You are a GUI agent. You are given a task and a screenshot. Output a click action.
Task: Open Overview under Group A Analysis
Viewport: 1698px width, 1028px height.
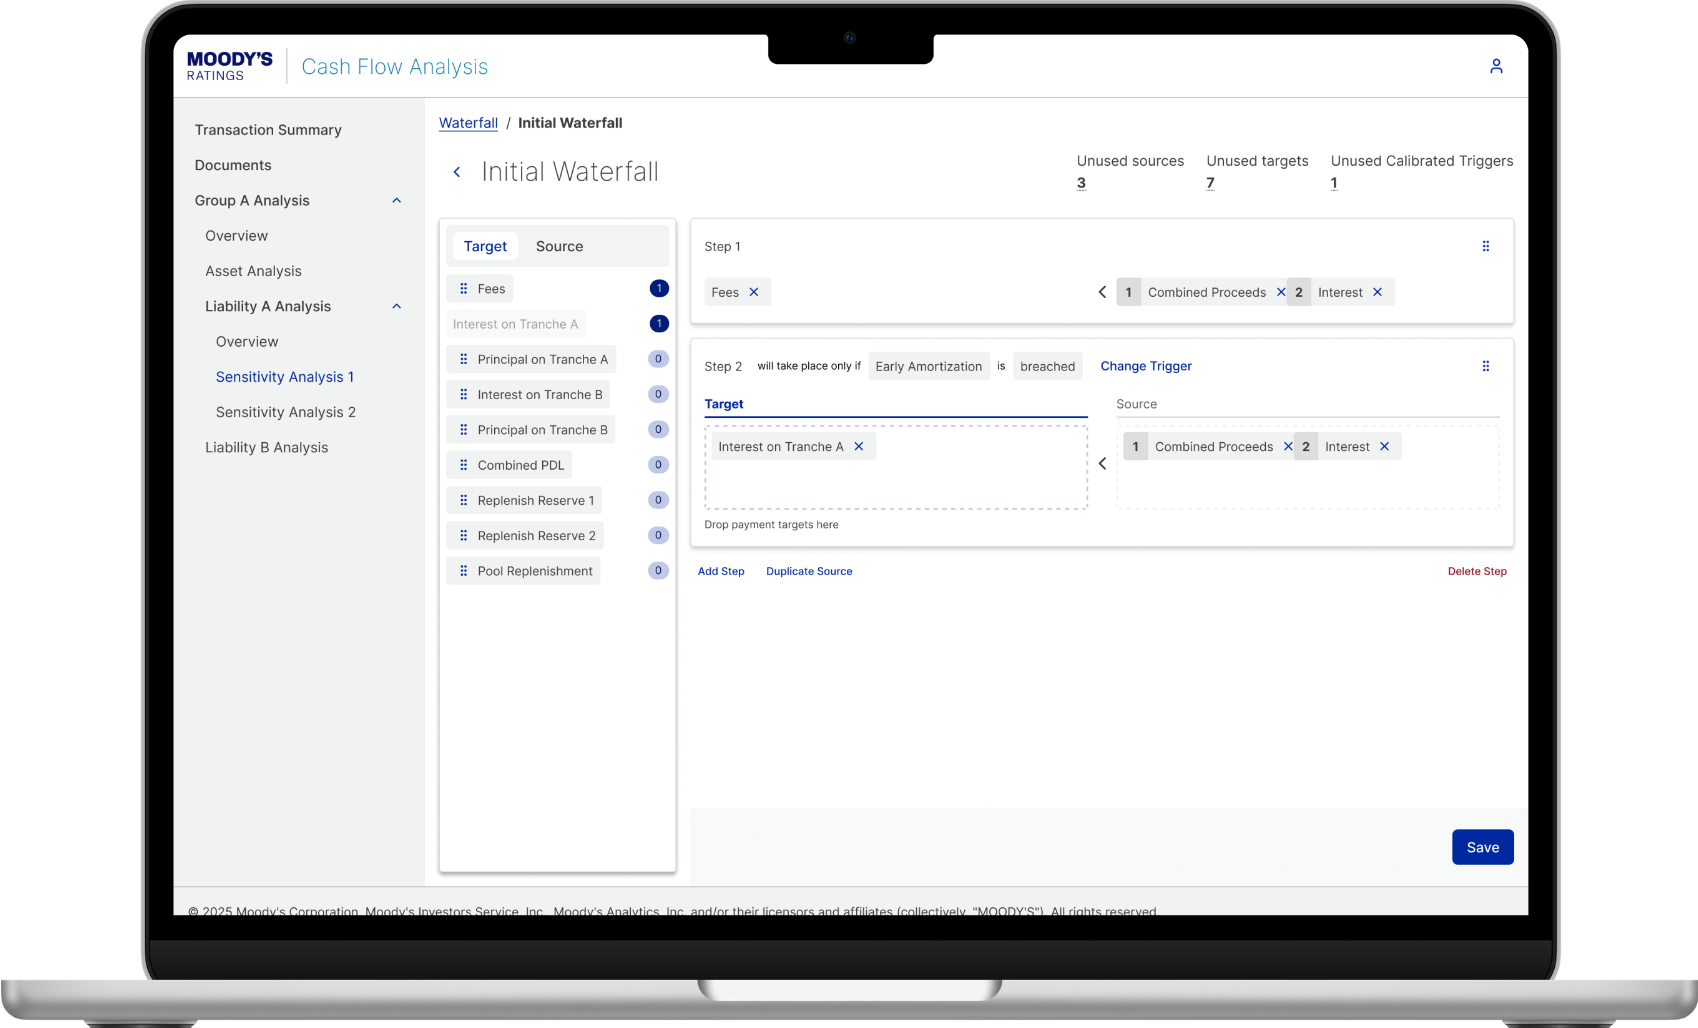236,236
